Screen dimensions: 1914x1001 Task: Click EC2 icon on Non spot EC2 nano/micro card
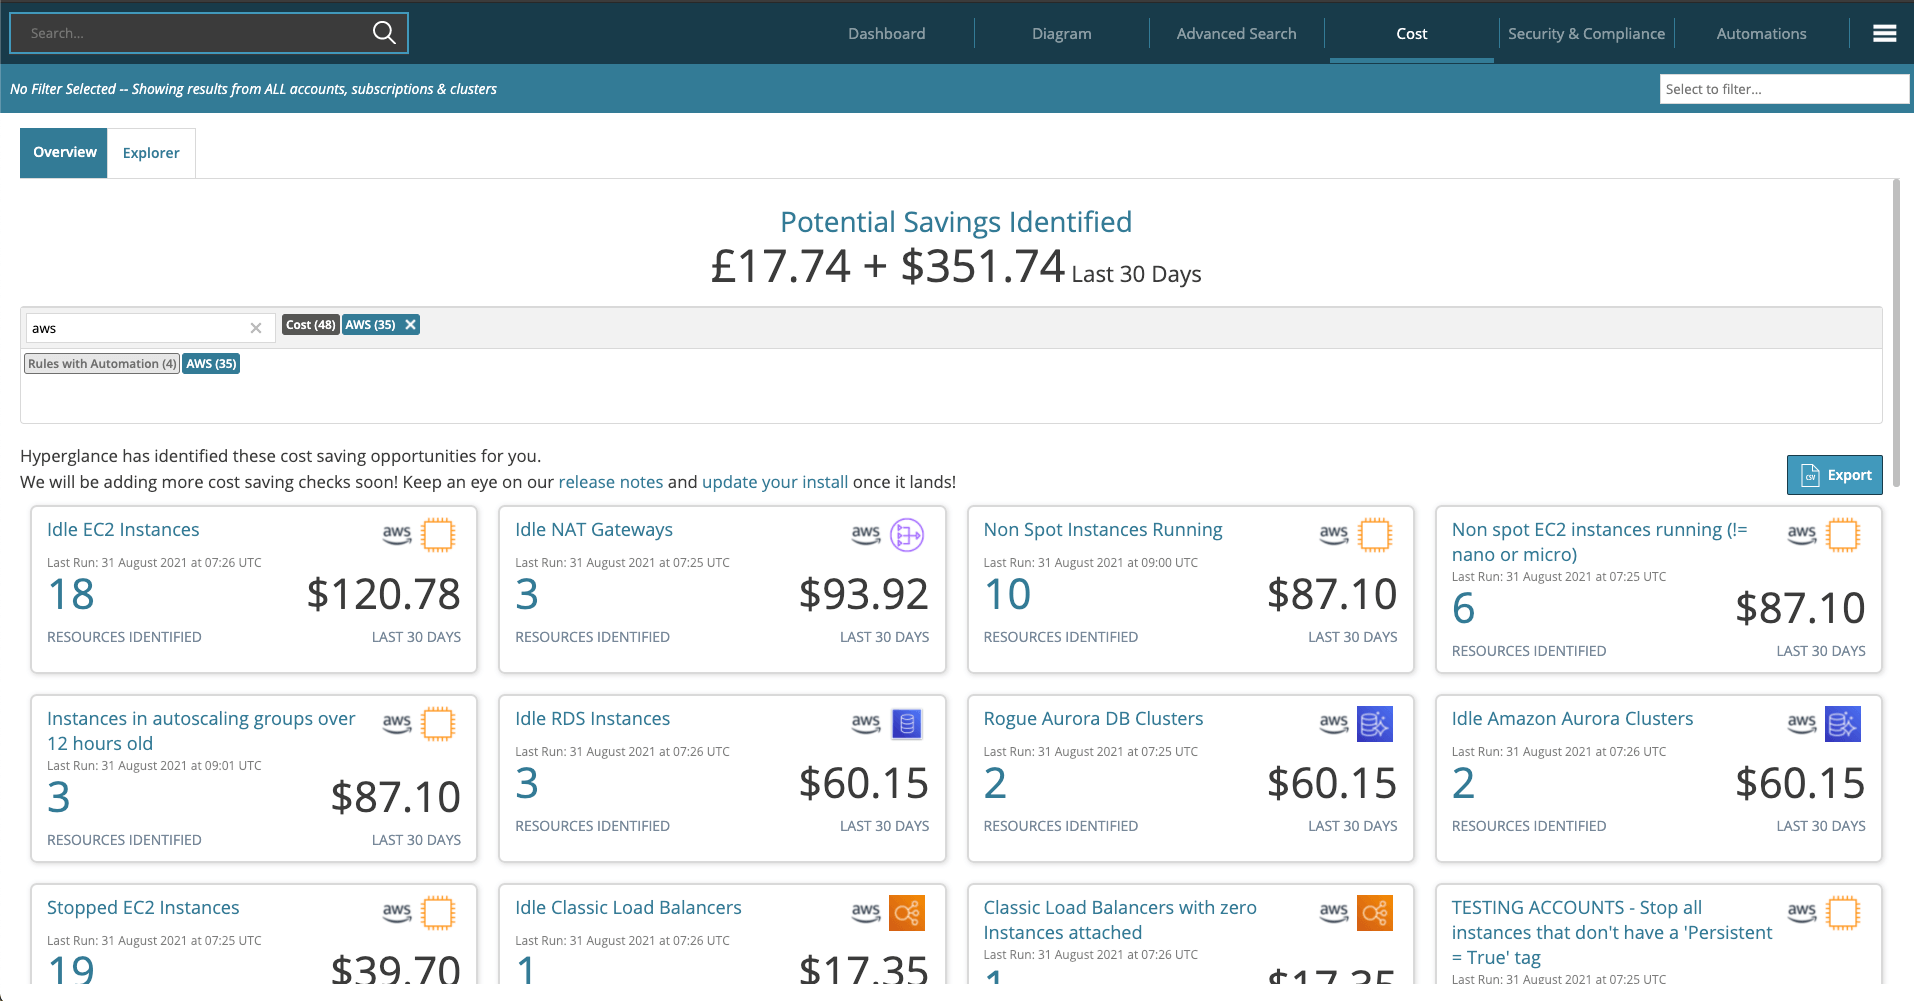click(1843, 535)
